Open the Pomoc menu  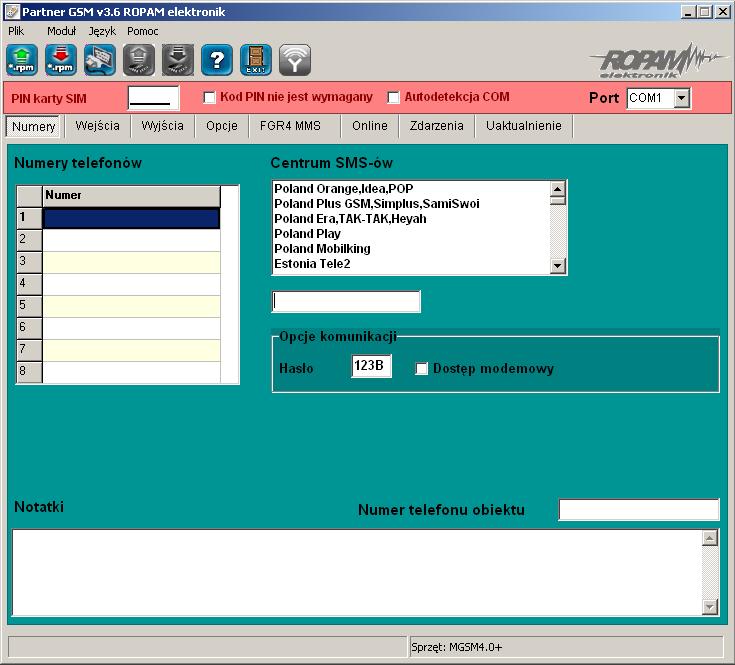click(x=142, y=31)
